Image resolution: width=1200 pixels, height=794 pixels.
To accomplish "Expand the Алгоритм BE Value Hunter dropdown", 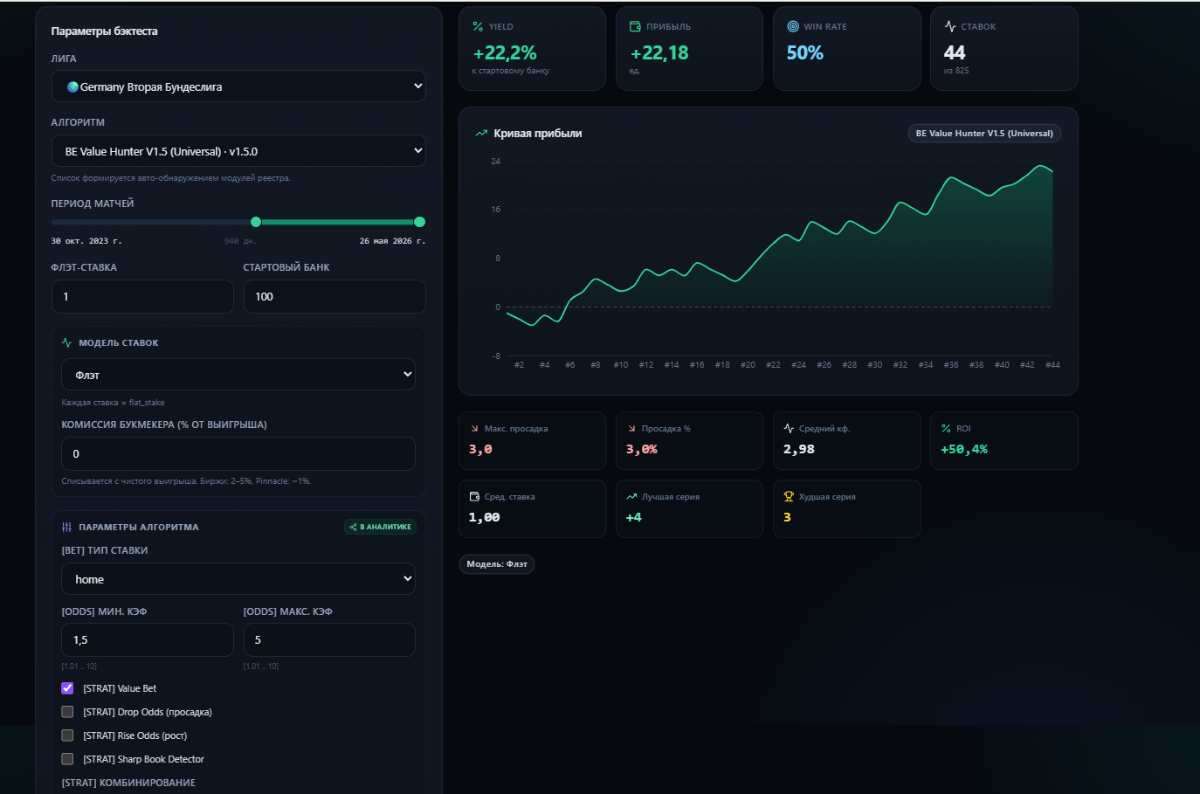I will coord(238,151).
